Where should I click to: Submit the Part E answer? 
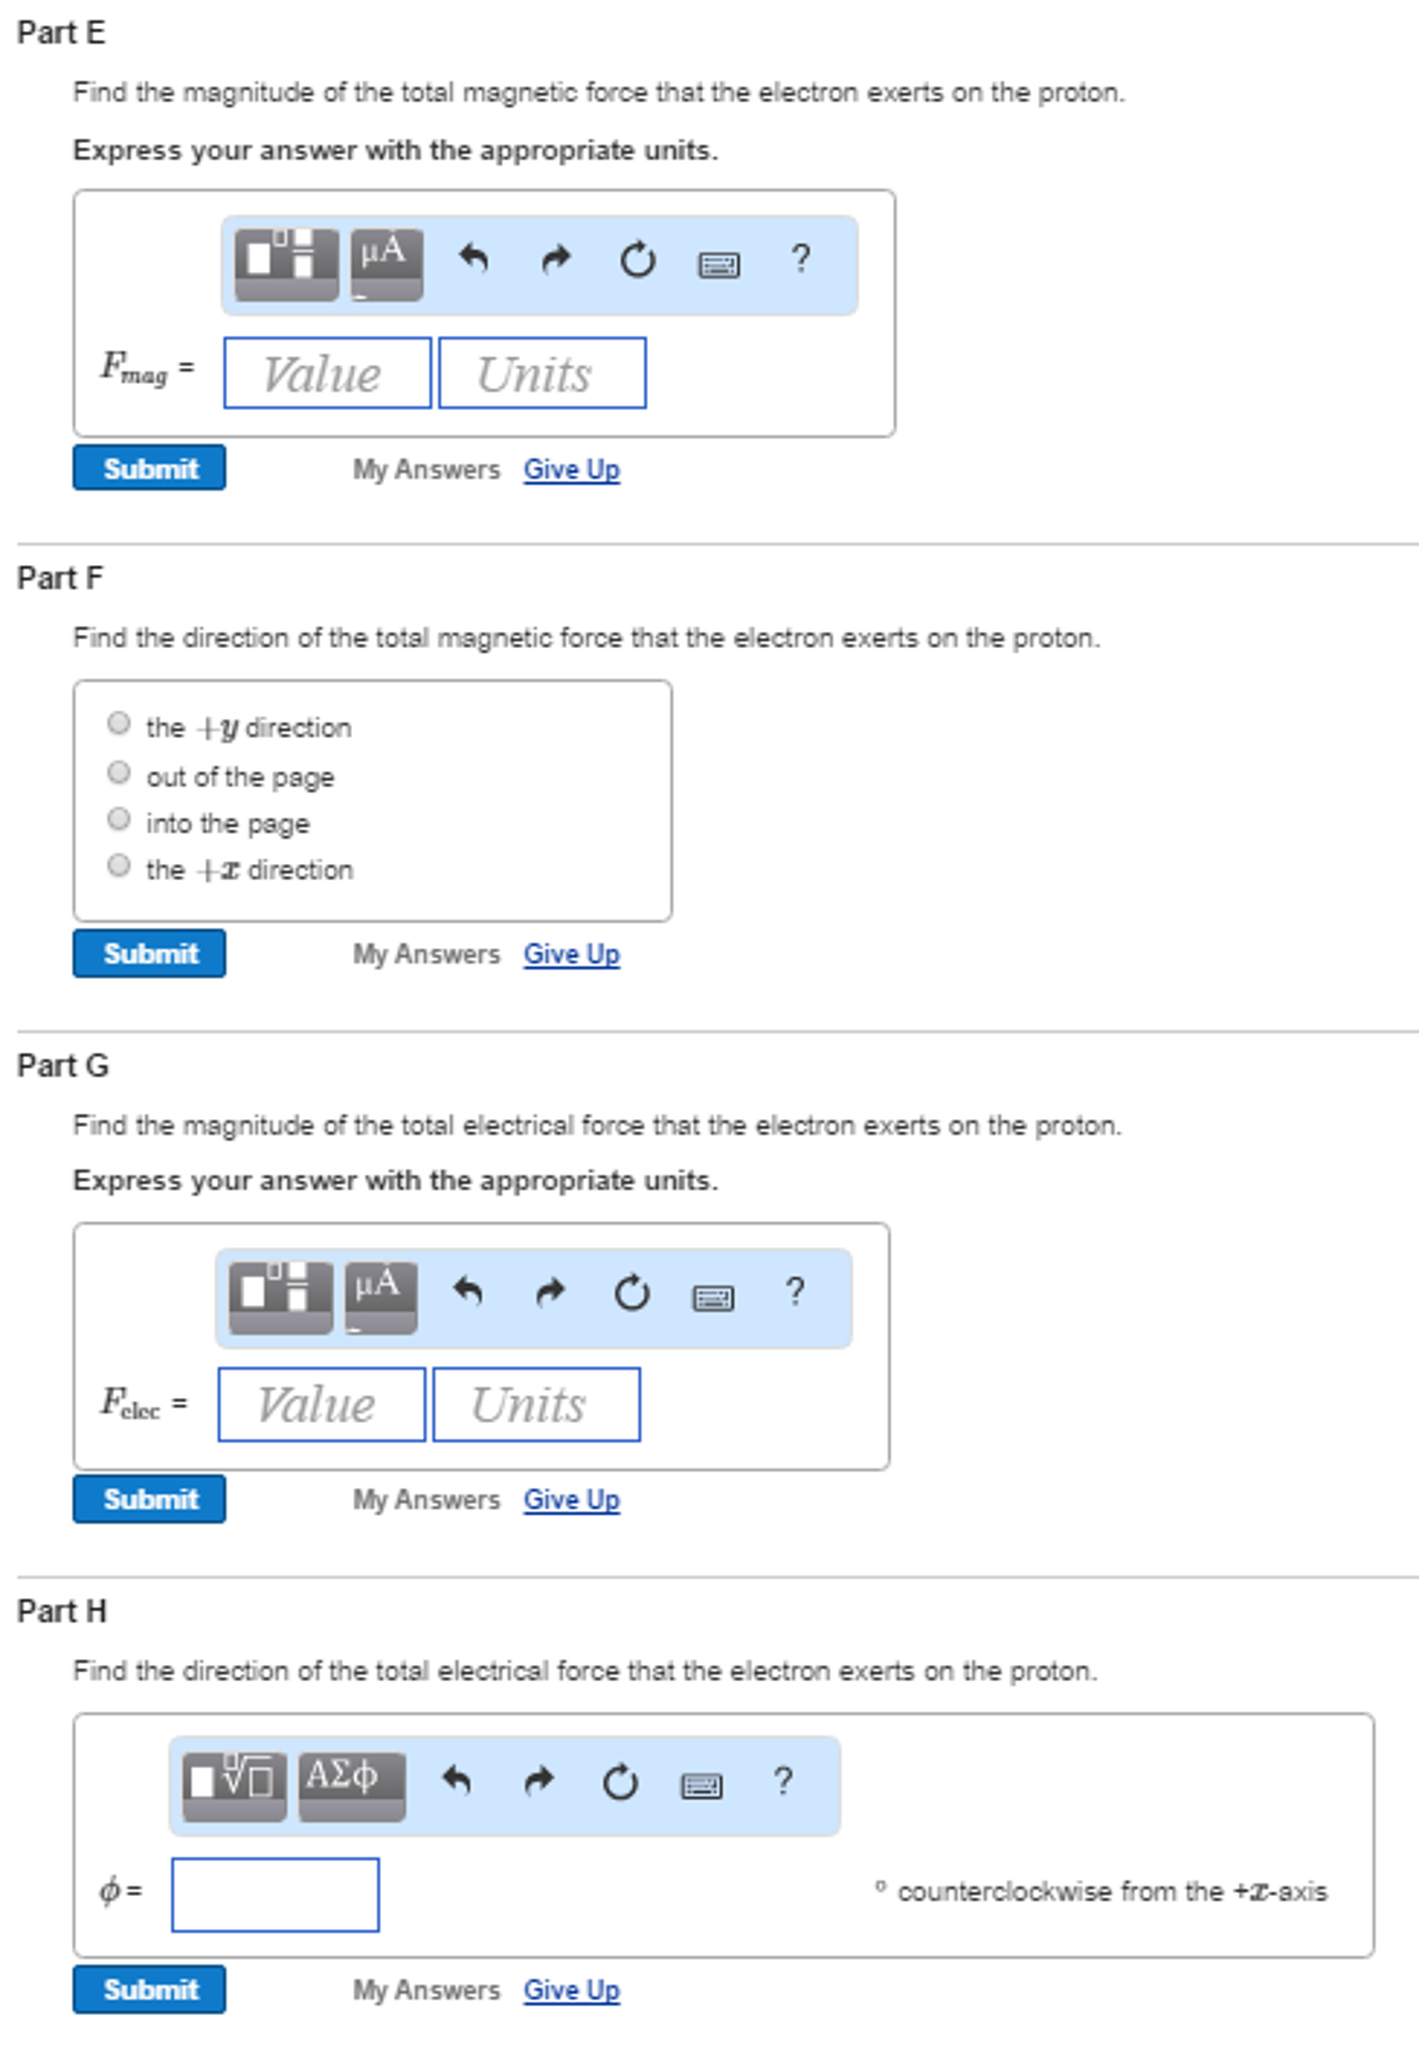pos(149,468)
